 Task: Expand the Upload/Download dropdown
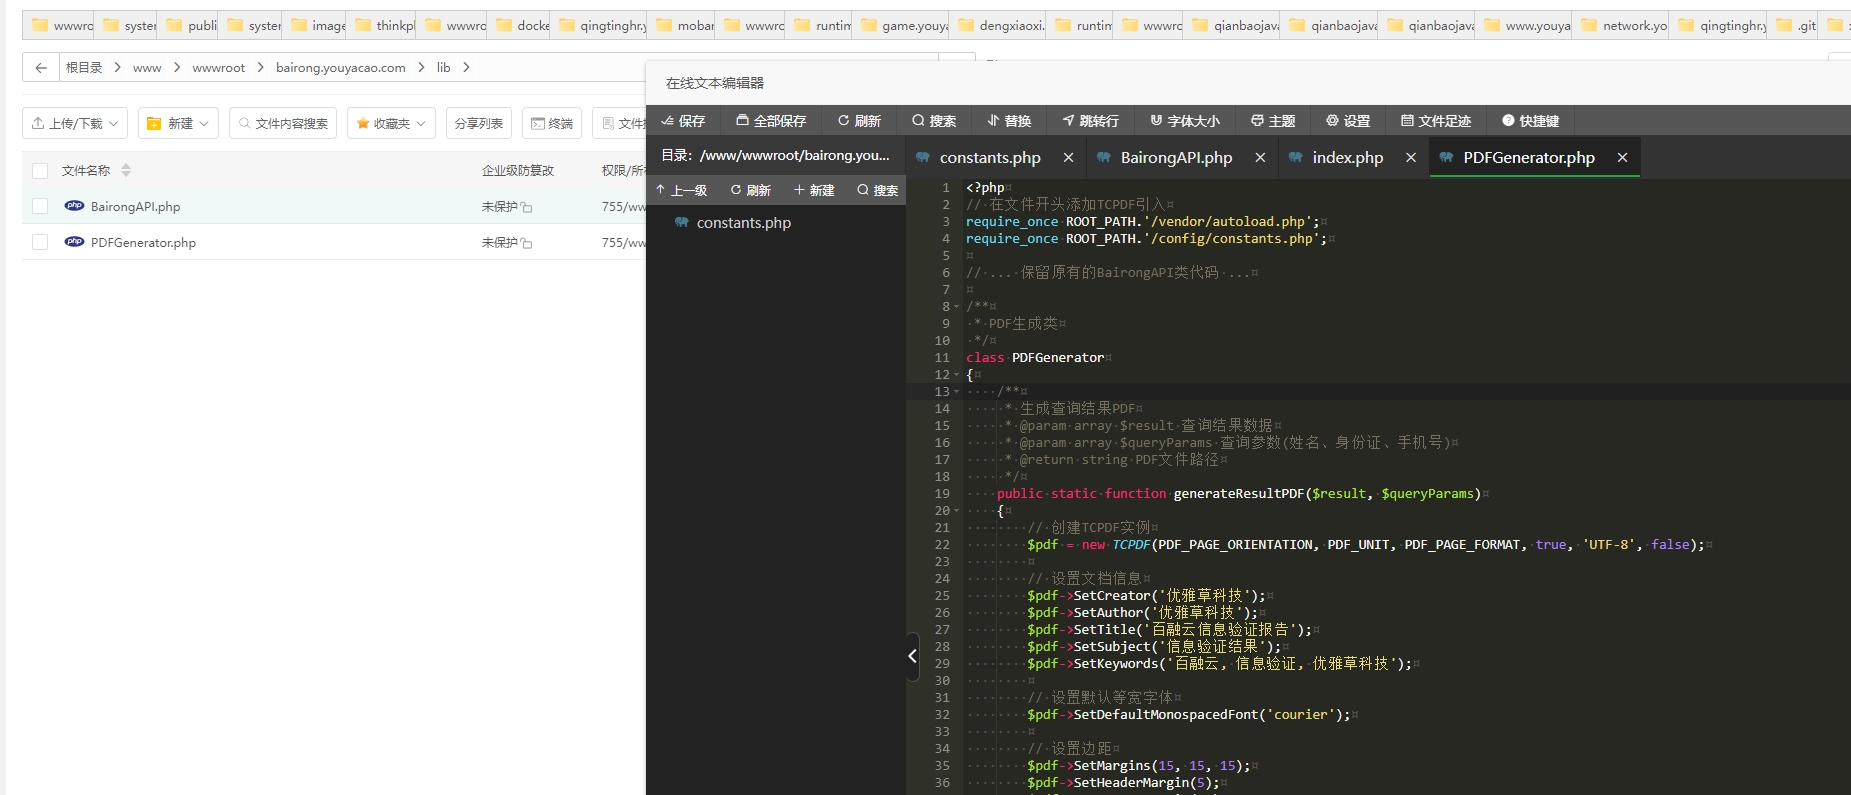[75, 123]
